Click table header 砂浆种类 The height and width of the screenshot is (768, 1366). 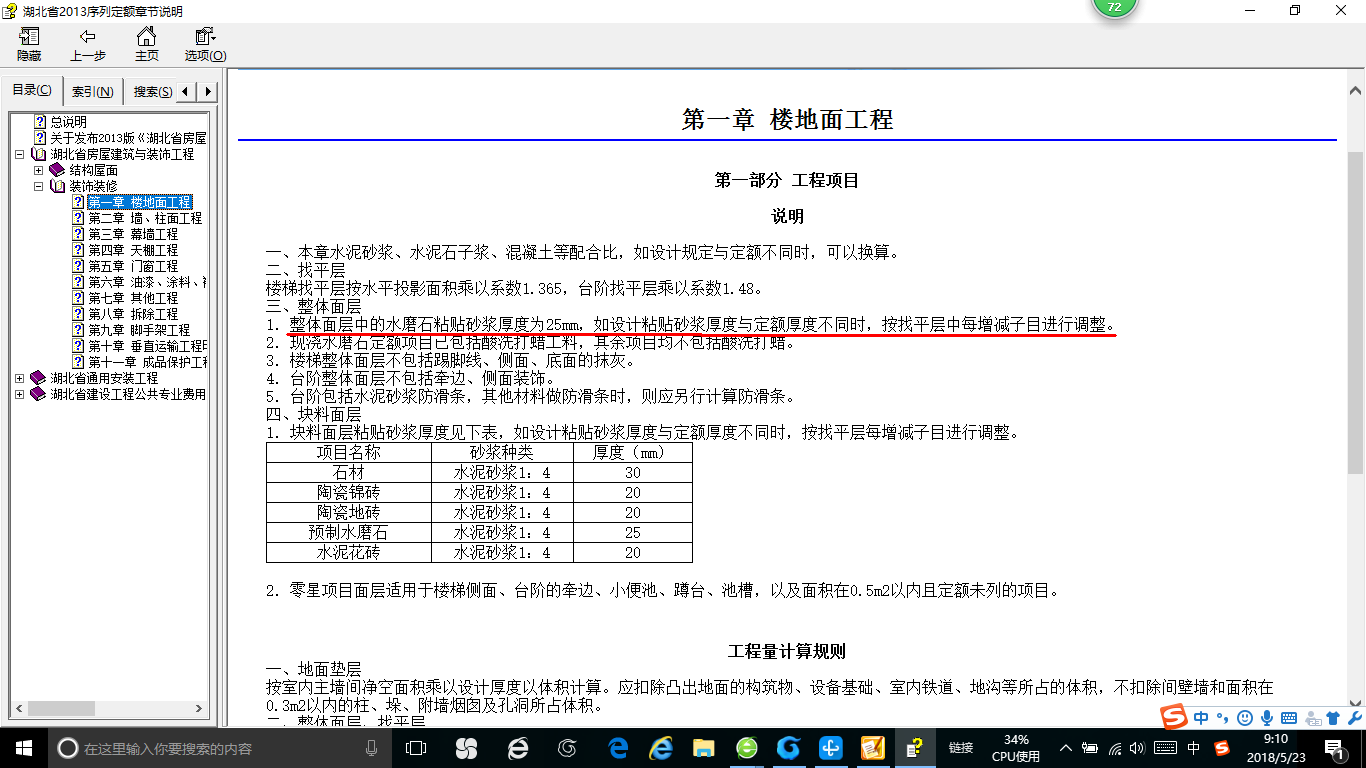502,452
